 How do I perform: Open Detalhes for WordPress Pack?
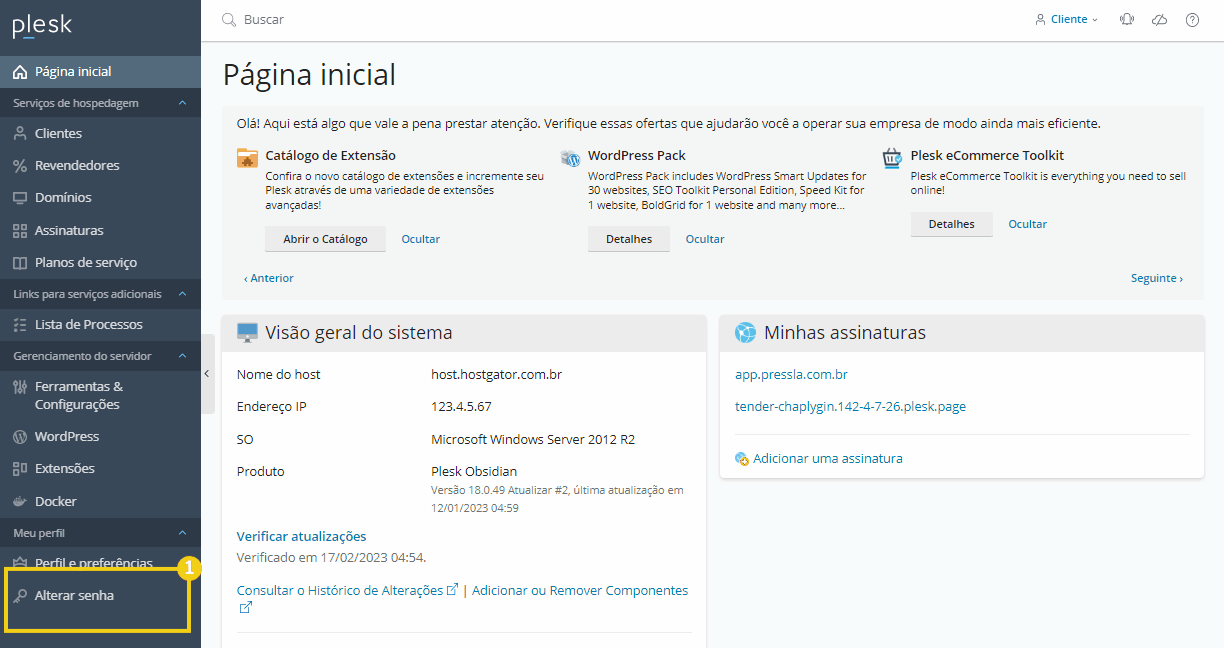629,239
